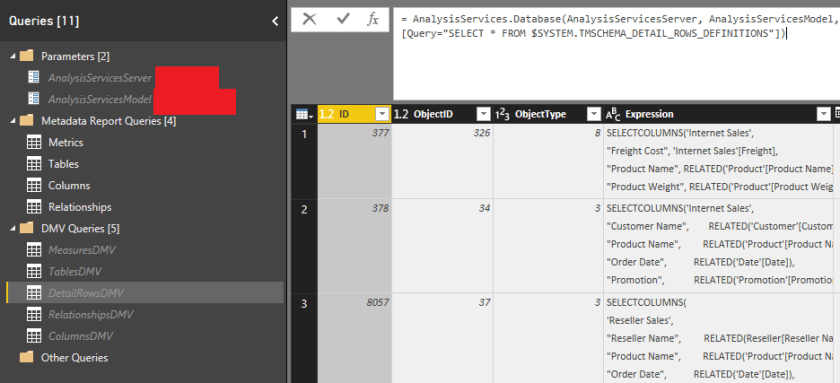This screenshot has width=840, height=383.
Task: Click the DMV Queries folder icon
Action: [27, 228]
